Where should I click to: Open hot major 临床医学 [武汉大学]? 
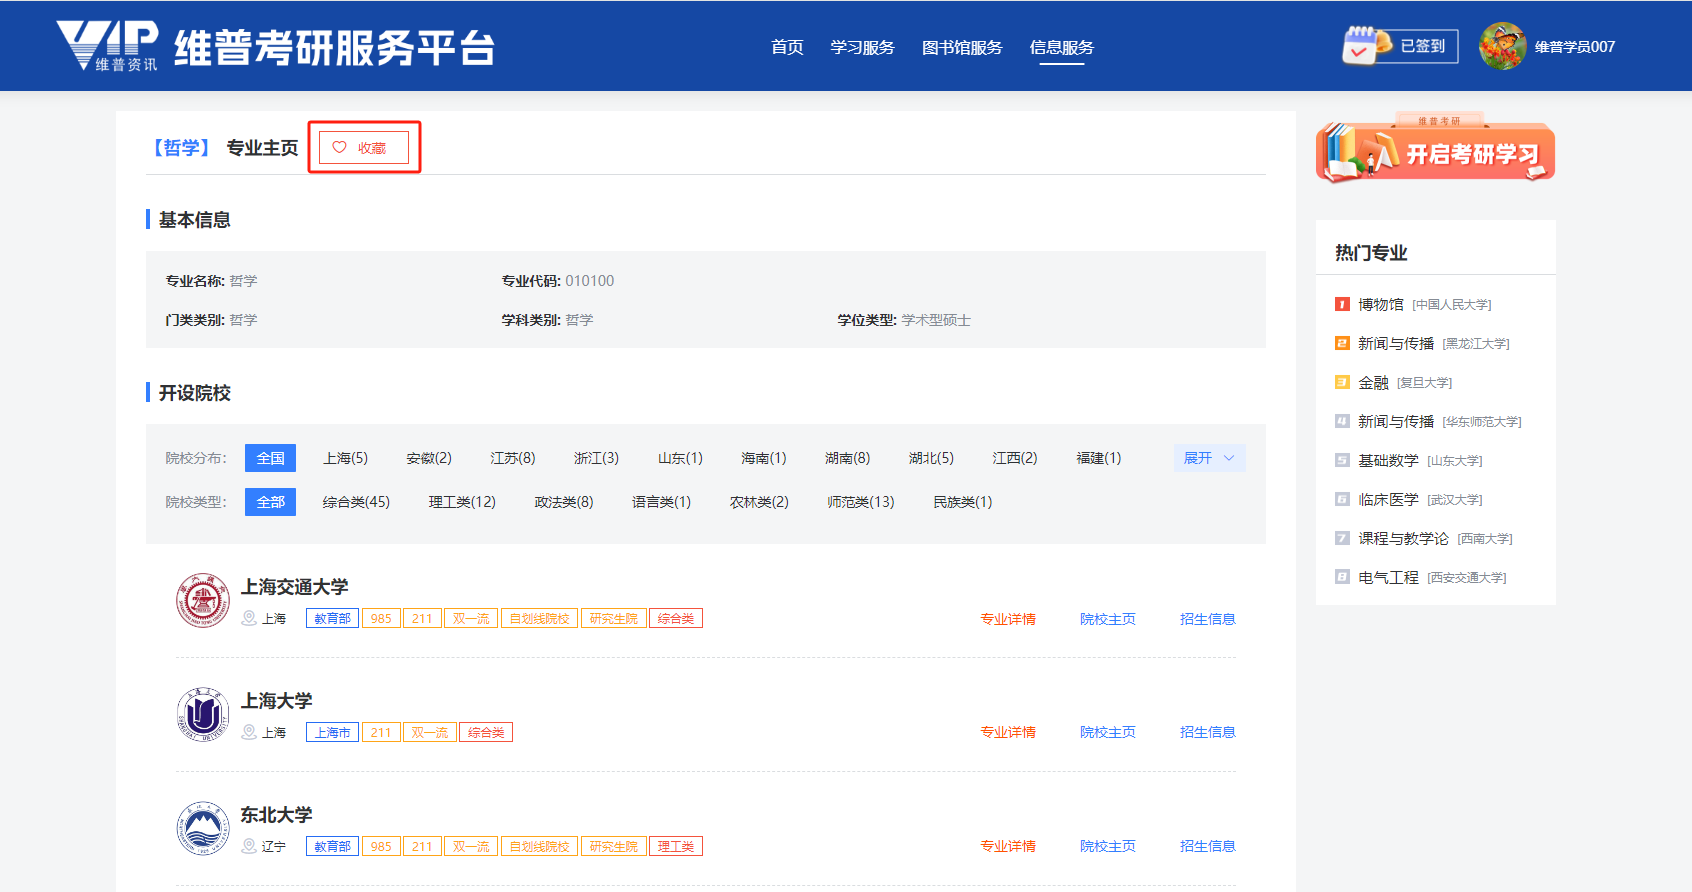point(1420,499)
